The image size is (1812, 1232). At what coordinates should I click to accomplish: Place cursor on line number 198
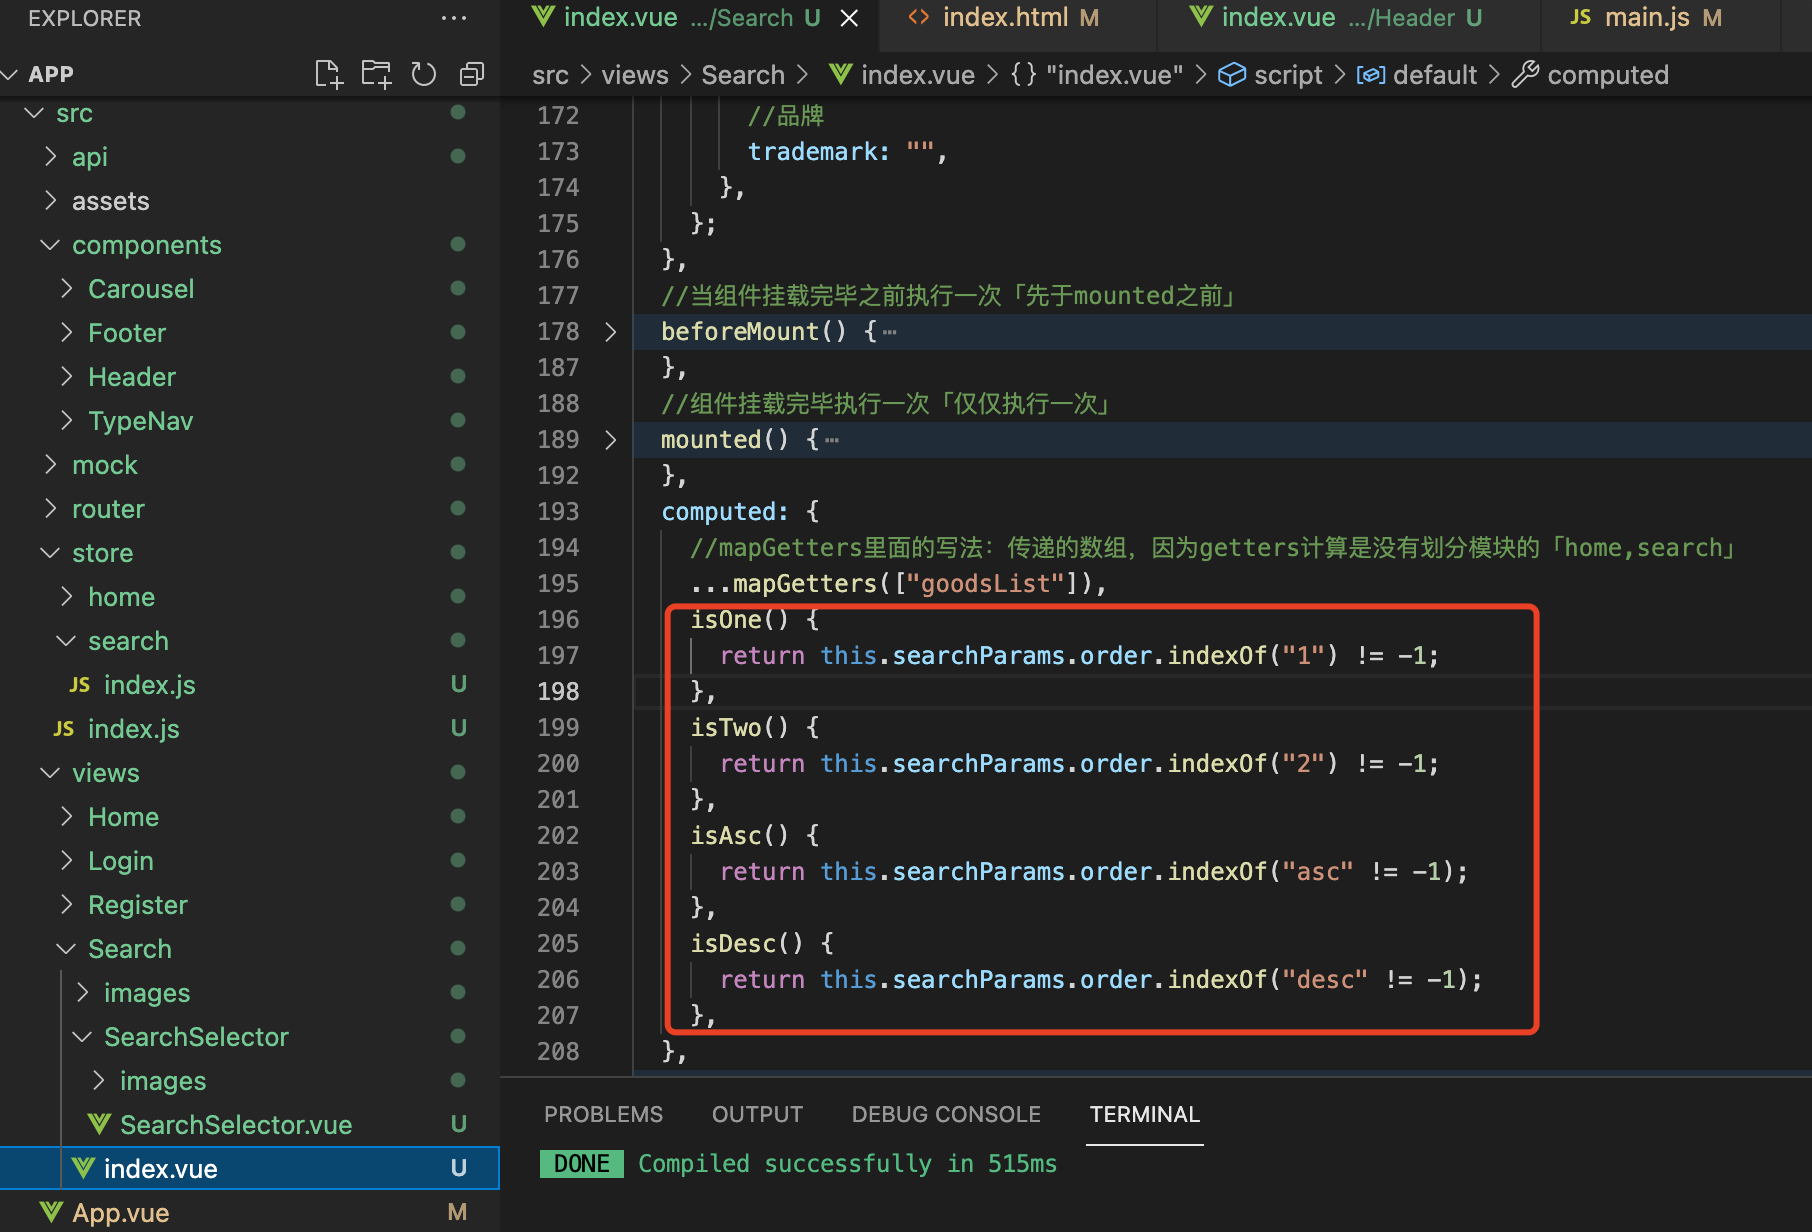tap(558, 692)
